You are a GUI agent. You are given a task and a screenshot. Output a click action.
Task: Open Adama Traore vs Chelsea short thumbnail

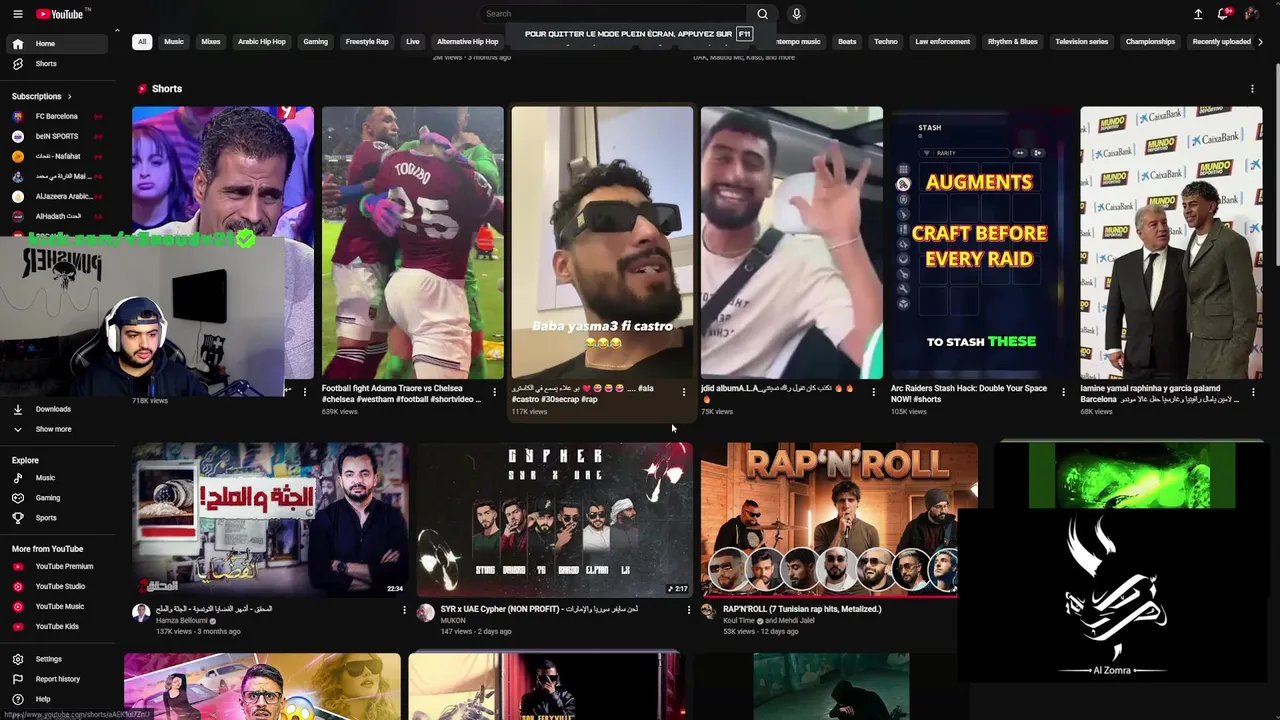click(x=412, y=243)
